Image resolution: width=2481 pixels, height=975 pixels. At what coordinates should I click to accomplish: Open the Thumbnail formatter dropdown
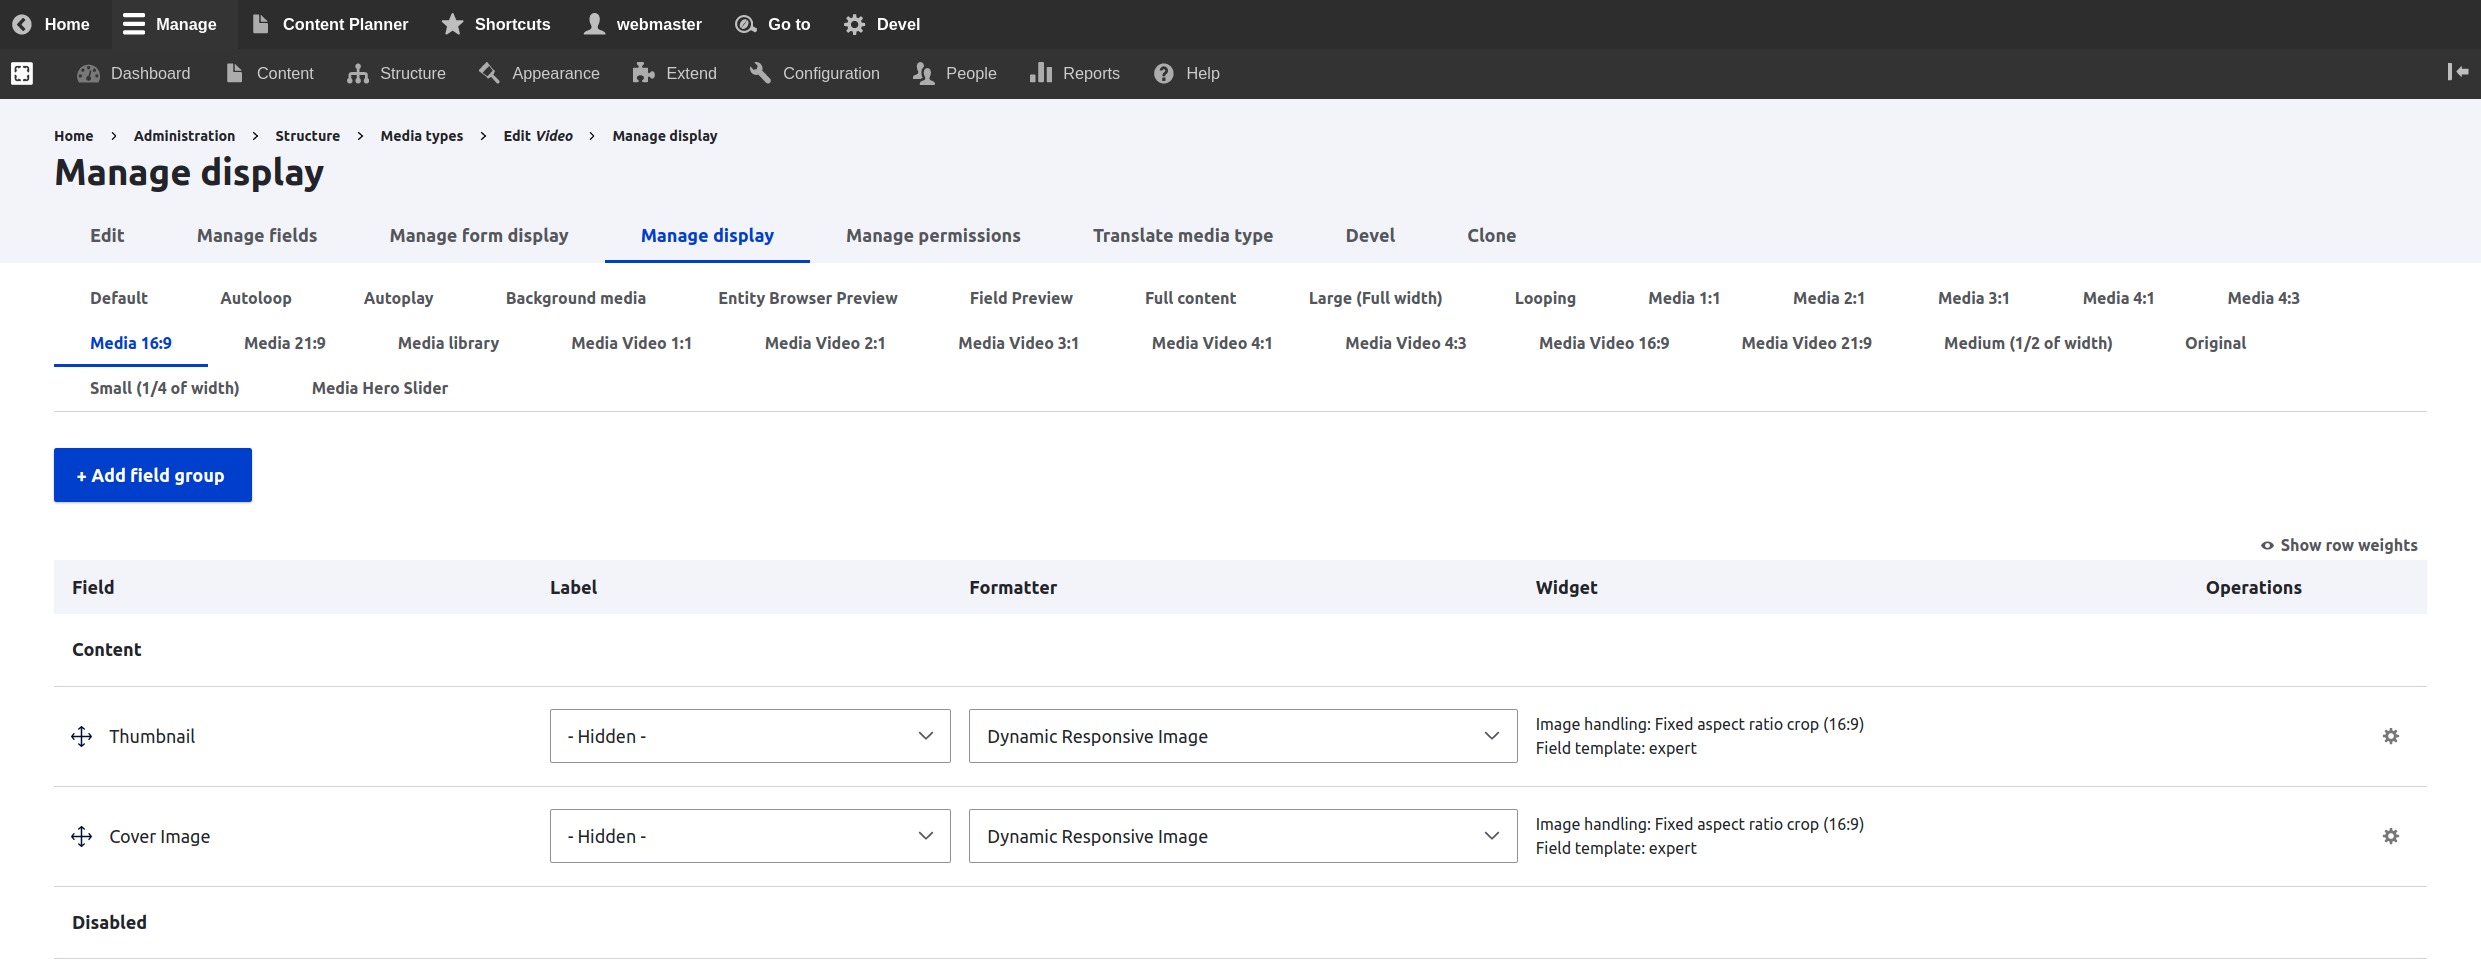(x=1242, y=736)
